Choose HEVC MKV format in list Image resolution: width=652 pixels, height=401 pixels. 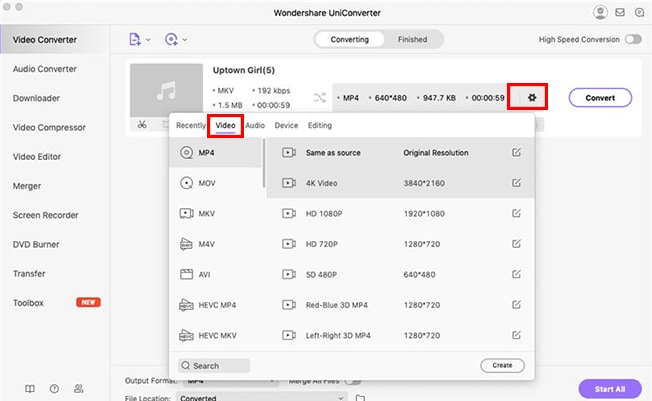coord(215,335)
